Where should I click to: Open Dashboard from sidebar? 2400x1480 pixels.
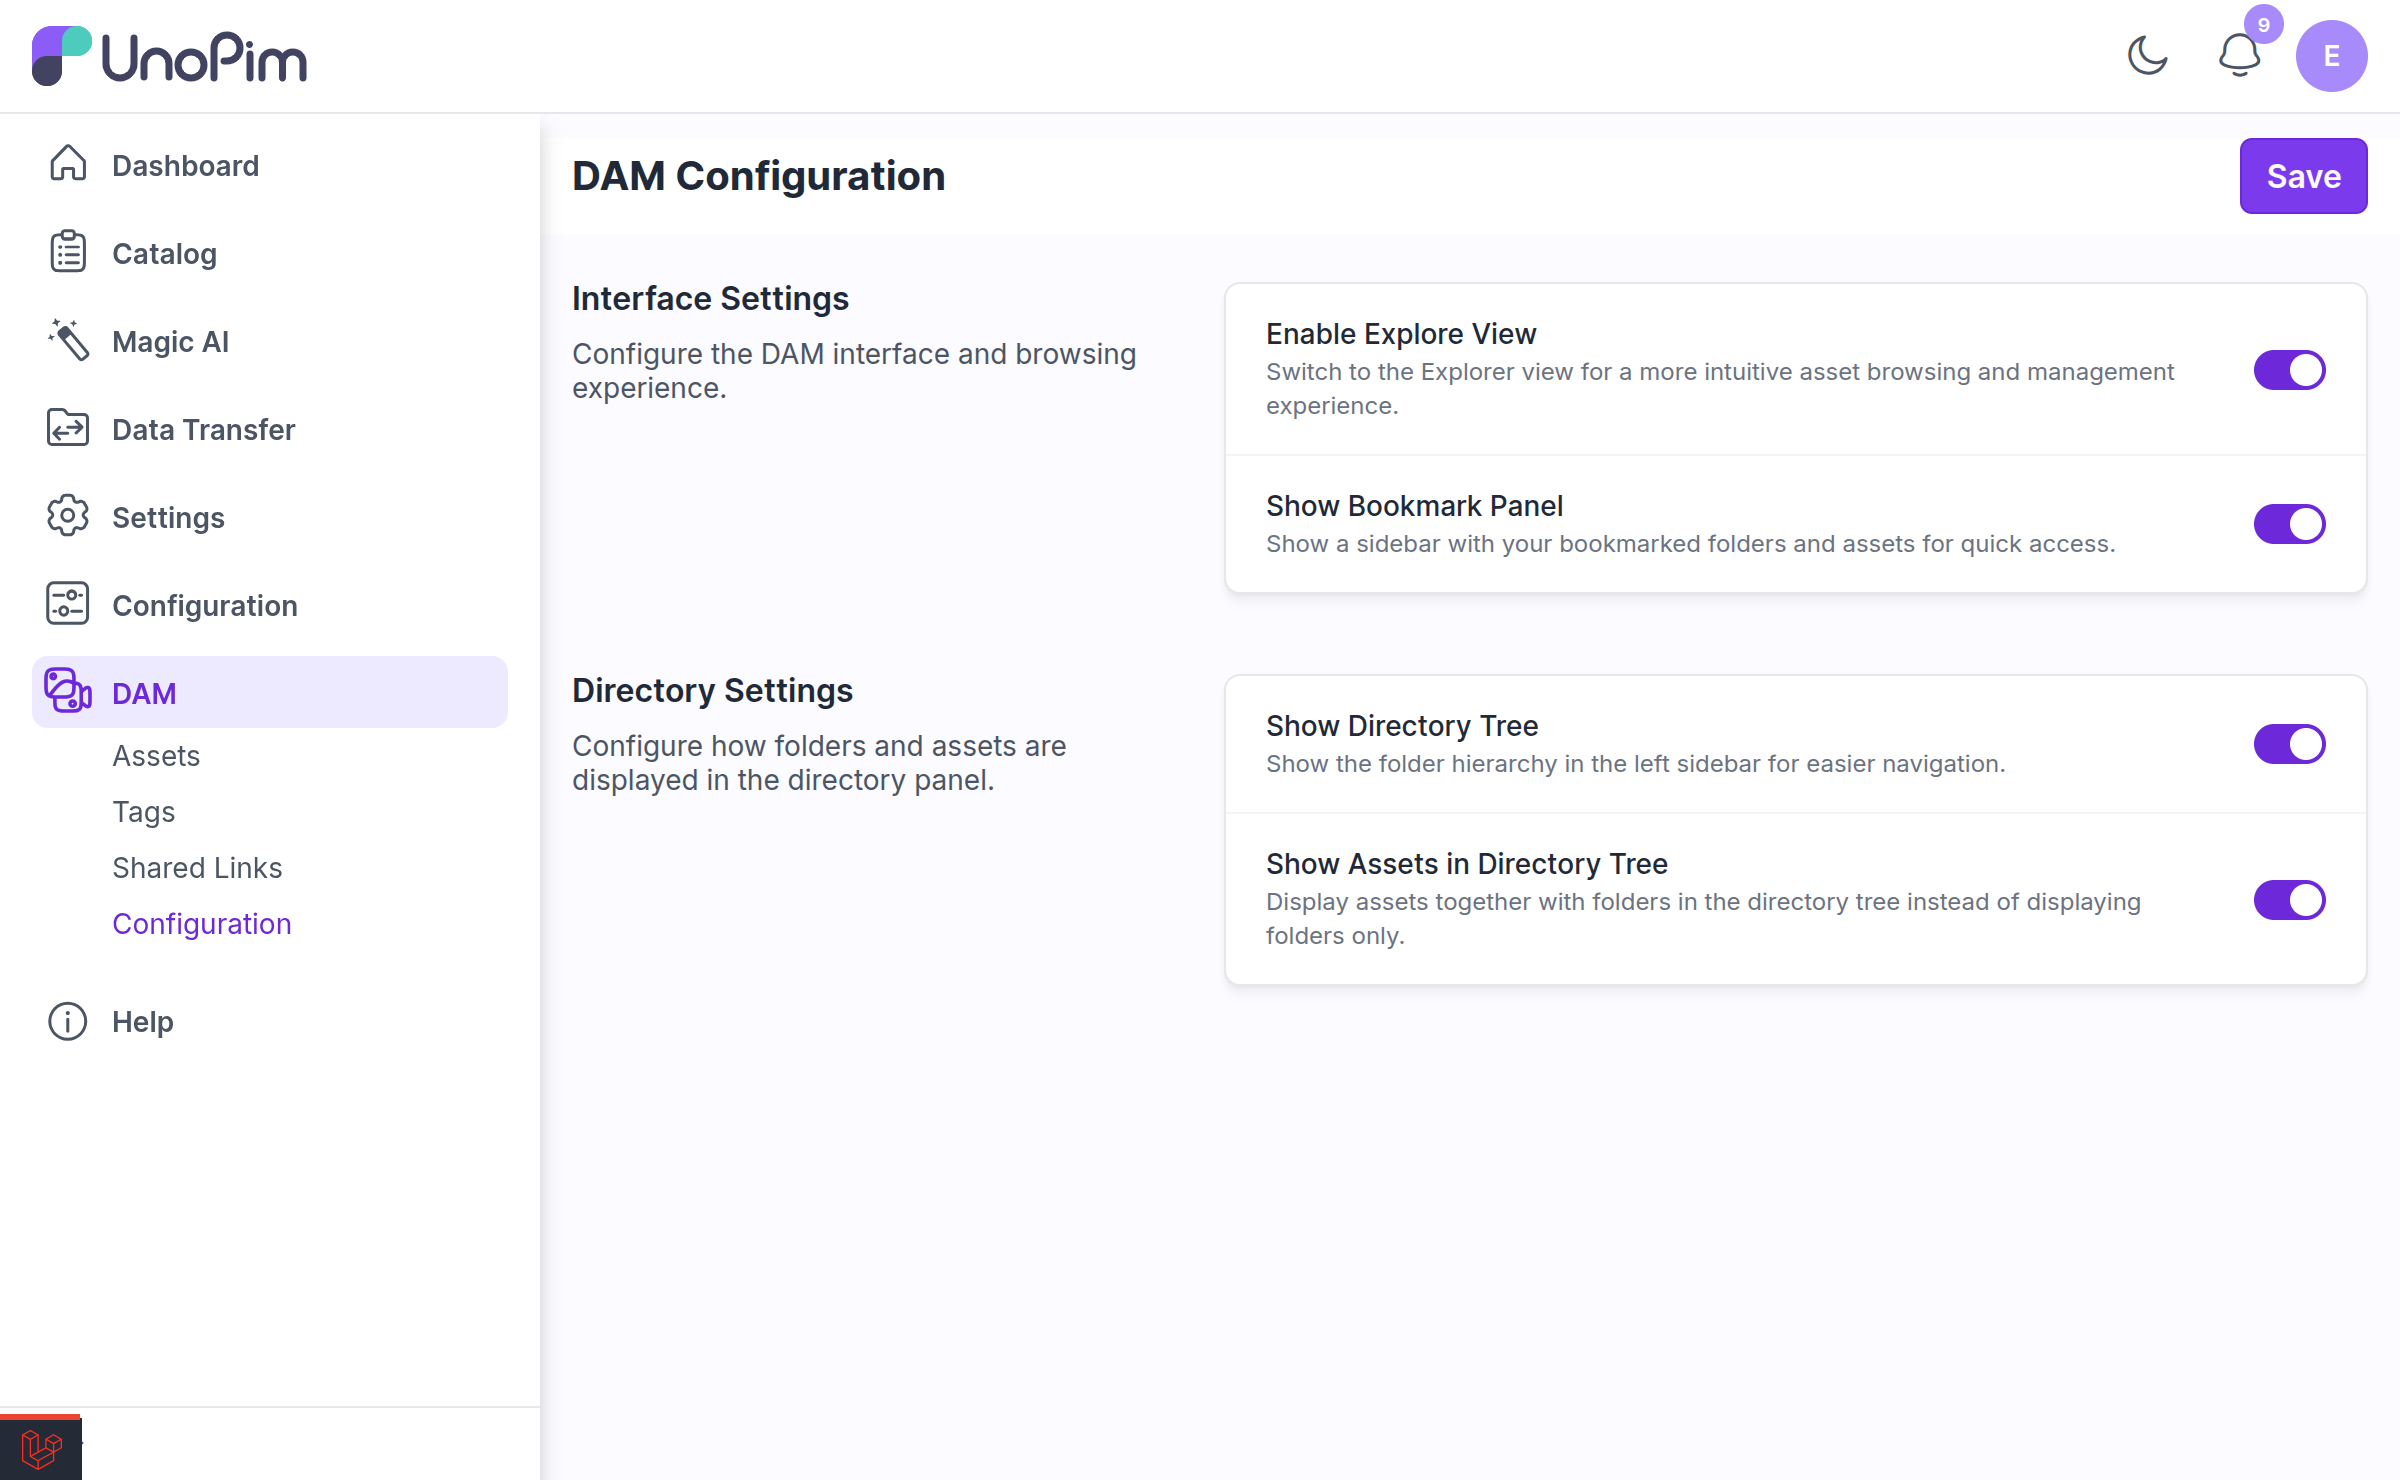(270, 165)
